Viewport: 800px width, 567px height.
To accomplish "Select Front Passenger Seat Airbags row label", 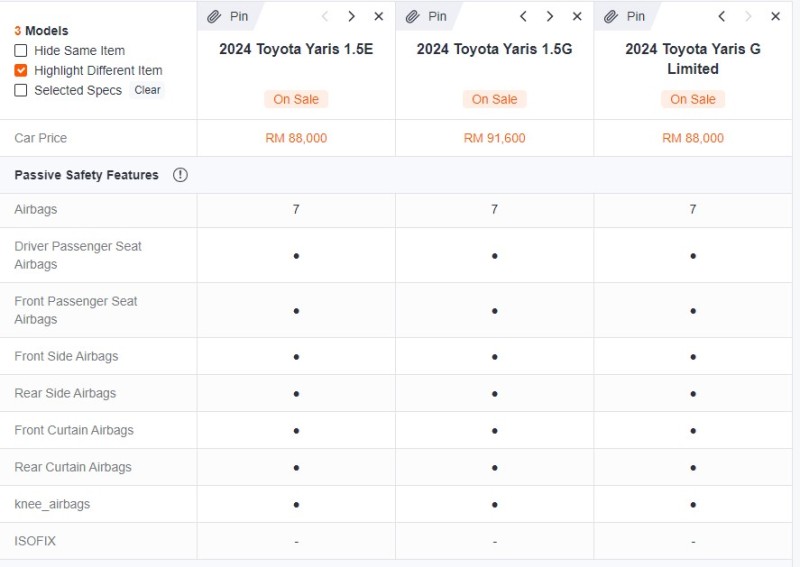I will (x=76, y=310).
